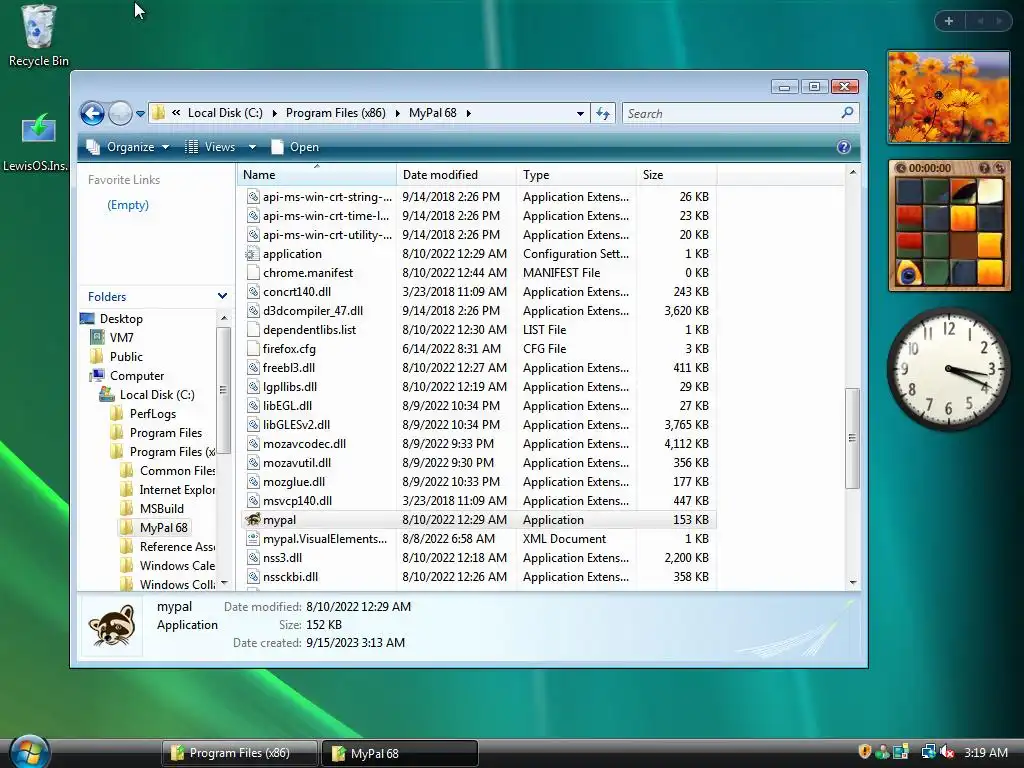Select Computer in the folder tree
The image size is (1024, 768).
click(x=136, y=376)
